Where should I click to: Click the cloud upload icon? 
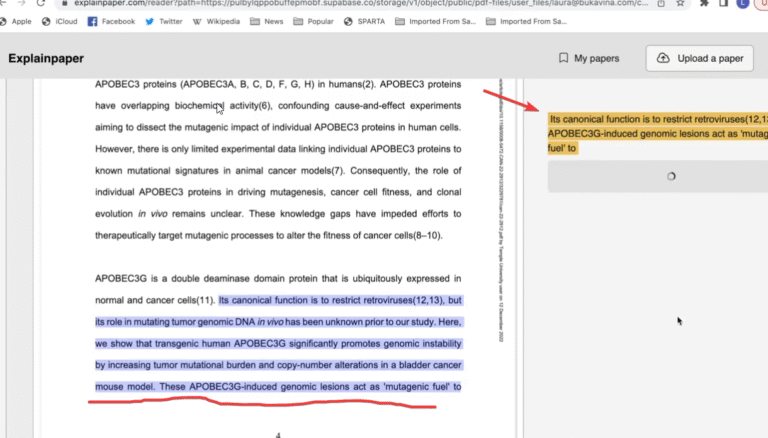click(x=663, y=59)
